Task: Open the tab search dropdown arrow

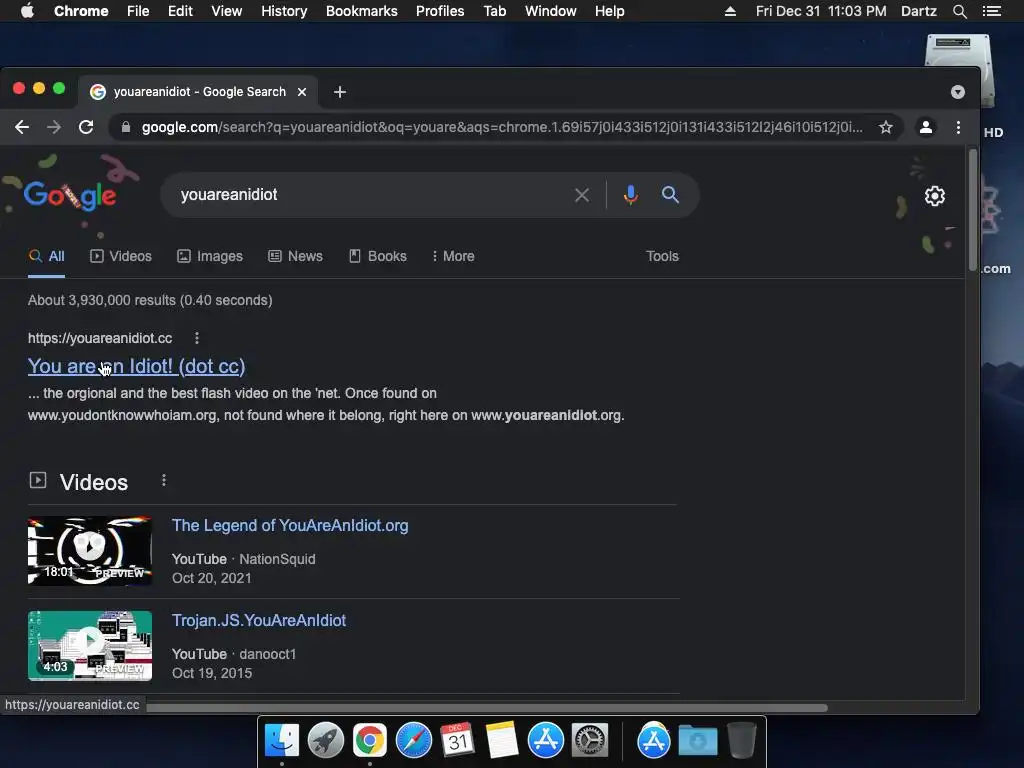Action: point(958,92)
